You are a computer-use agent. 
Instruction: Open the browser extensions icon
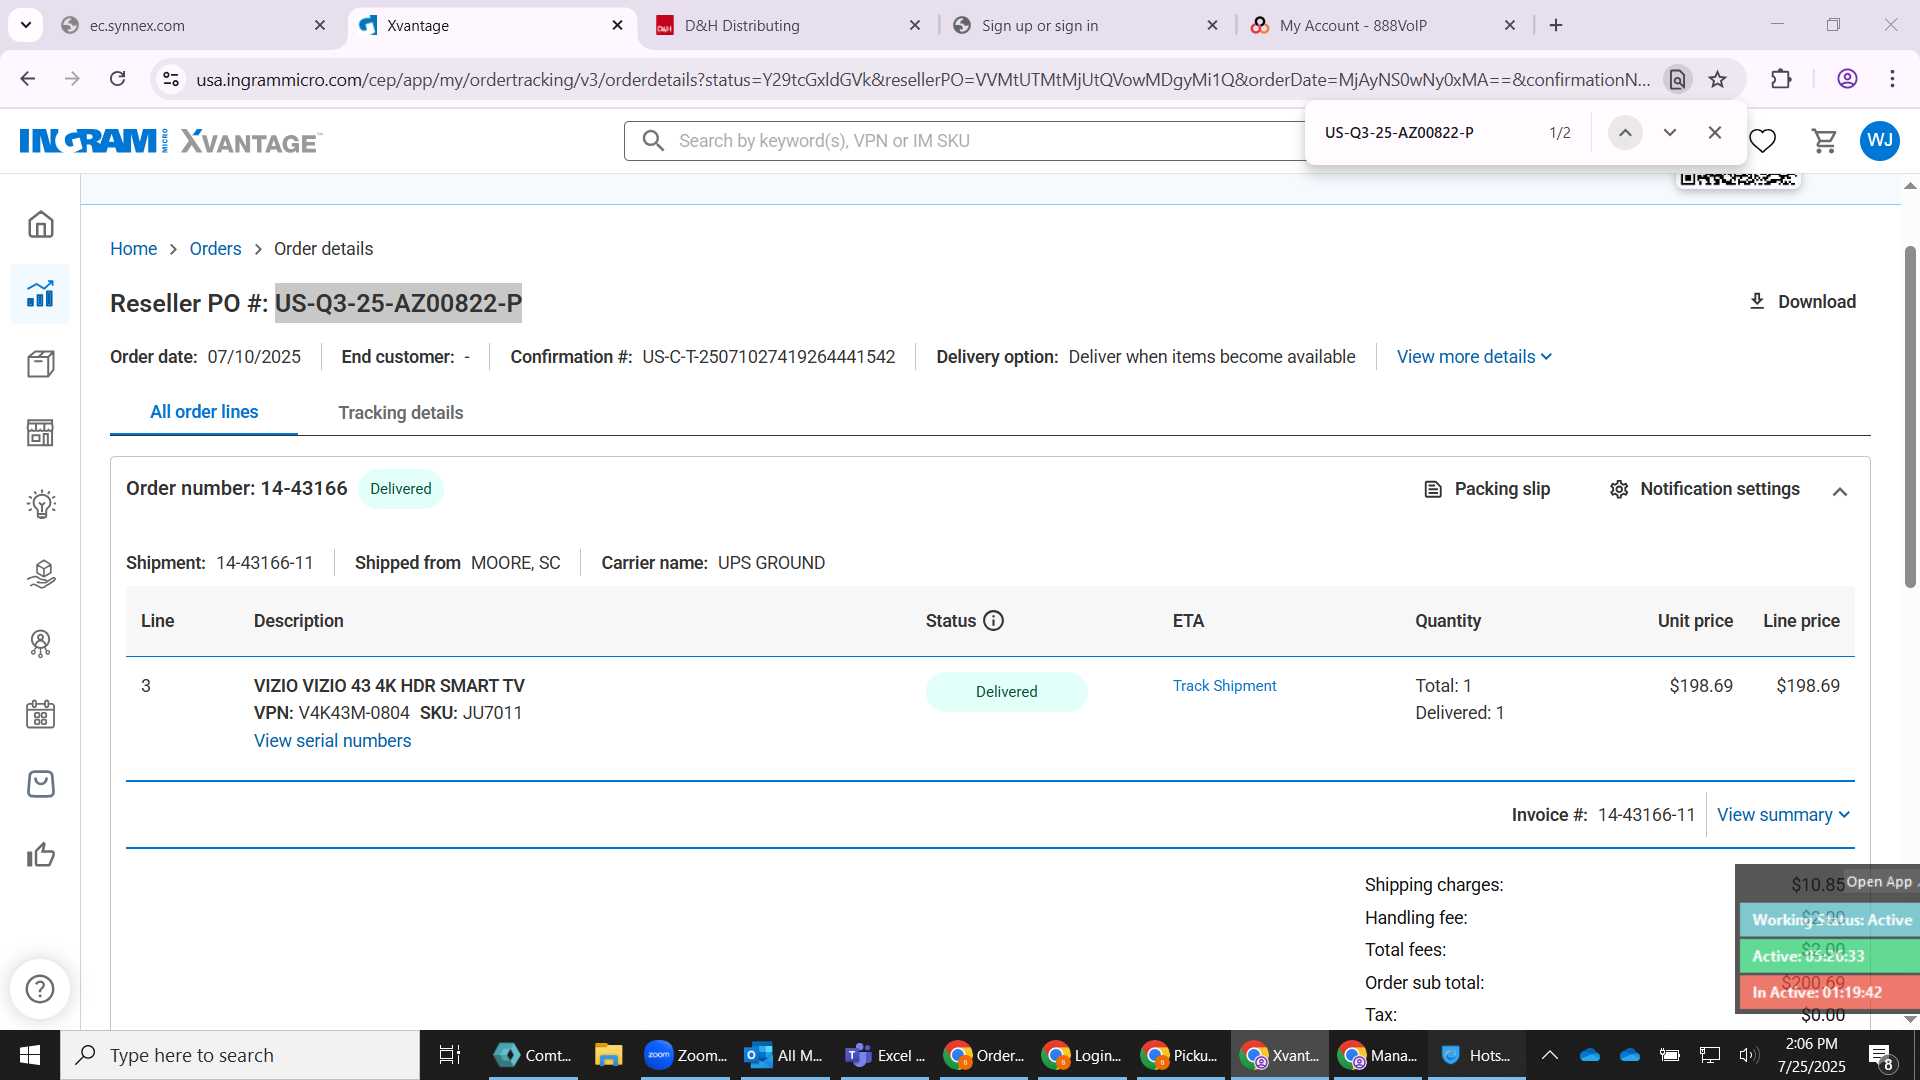click(x=1781, y=79)
